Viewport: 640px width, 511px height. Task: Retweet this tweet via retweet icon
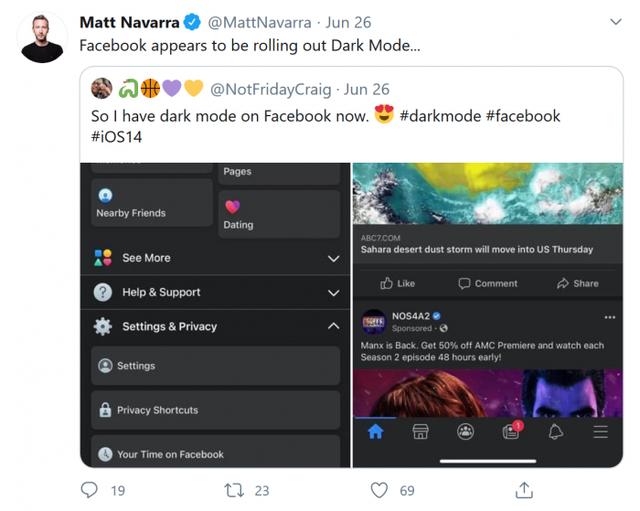(234, 490)
